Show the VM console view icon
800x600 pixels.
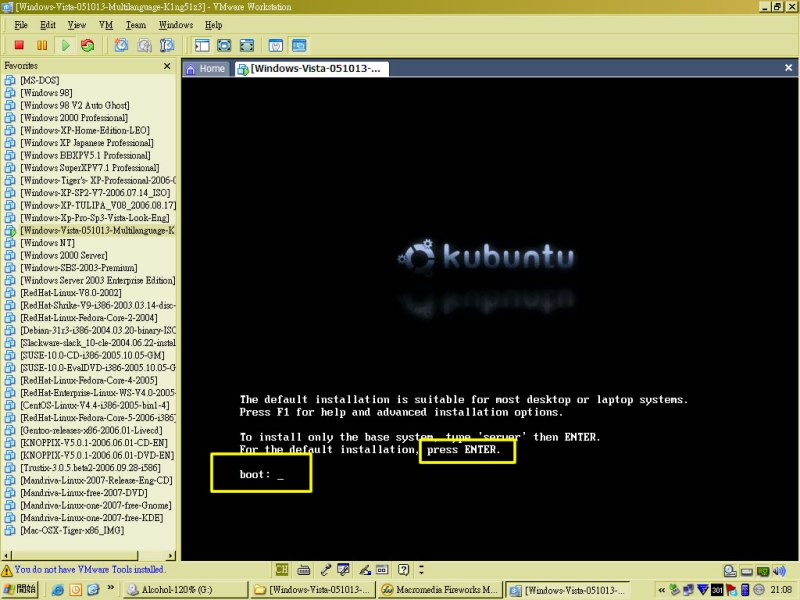coord(299,45)
